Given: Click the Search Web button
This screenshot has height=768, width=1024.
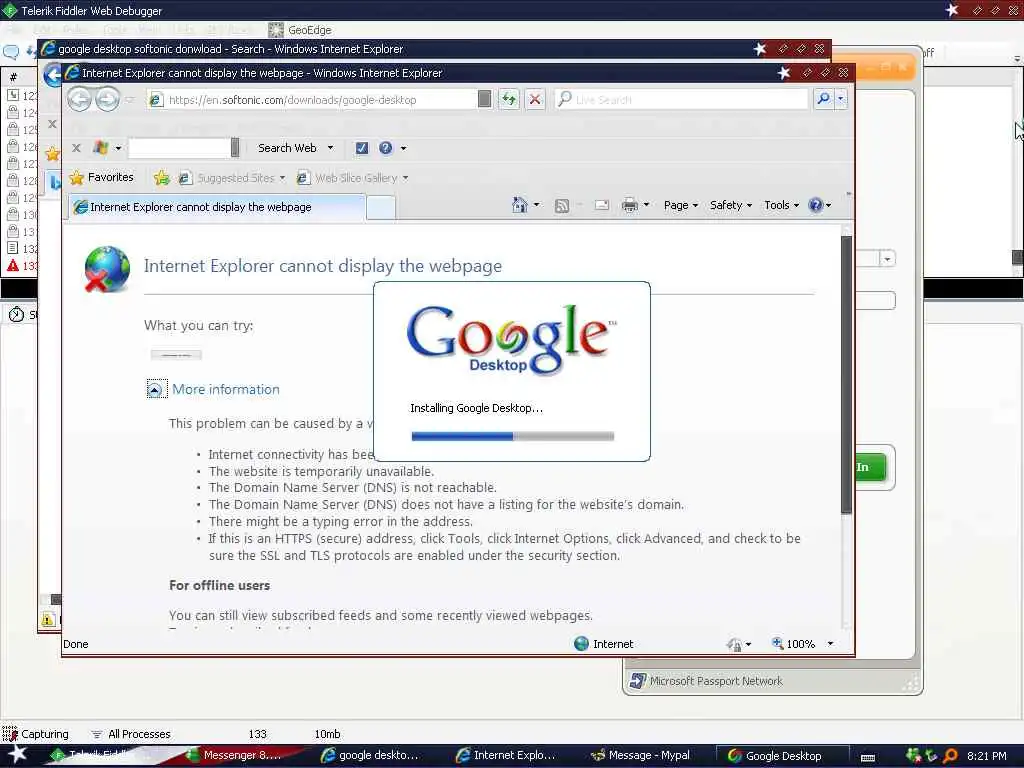Looking at the screenshot, I should click(x=287, y=148).
